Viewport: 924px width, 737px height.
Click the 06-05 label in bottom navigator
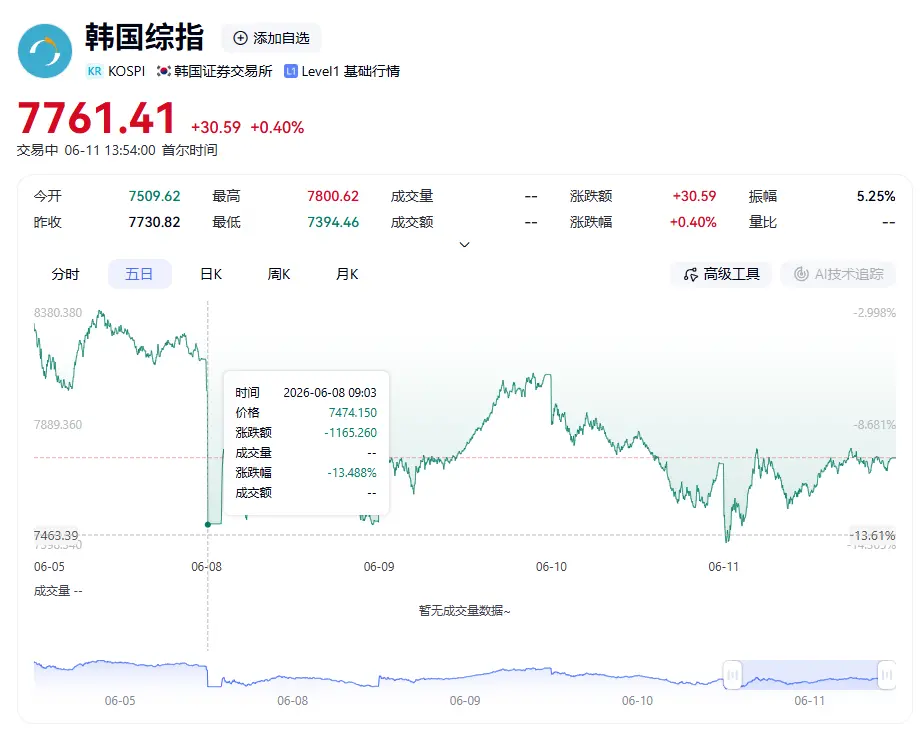pyautogui.click(x=120, y=701)
